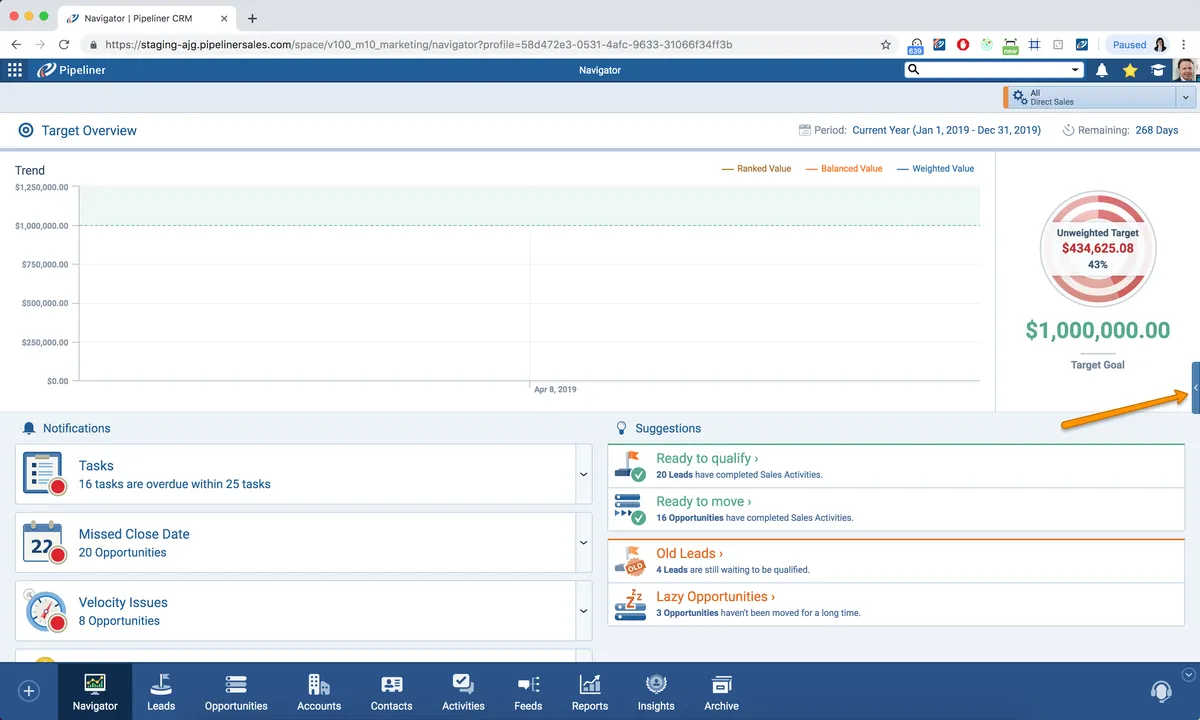Viewport: 1200px width, 720px height.
Task: Expand the Tasks notification card
Action: coord(584,474)
